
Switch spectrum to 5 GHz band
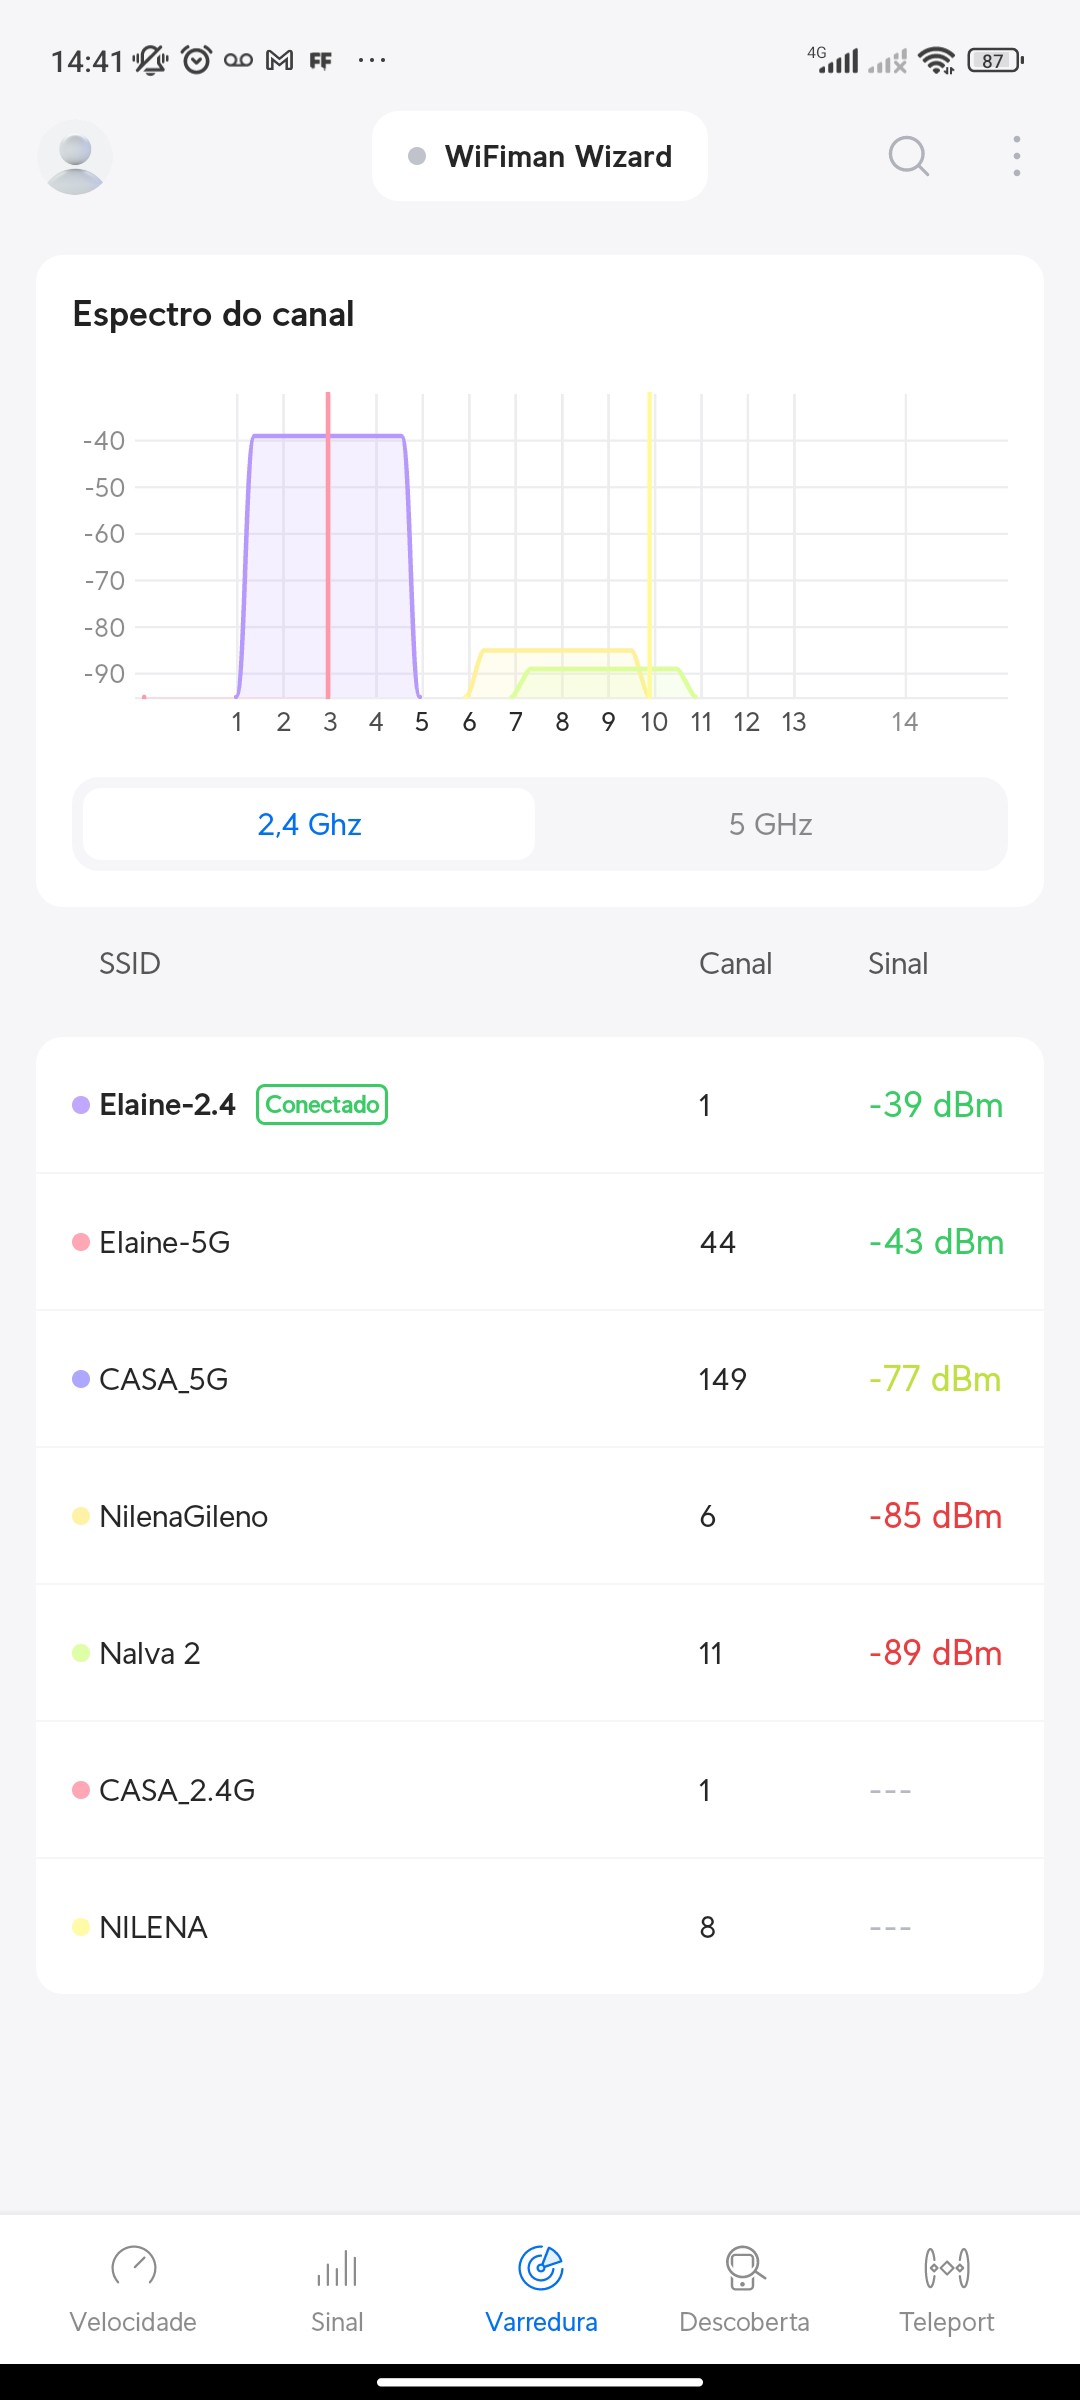(x=770, y=824)
